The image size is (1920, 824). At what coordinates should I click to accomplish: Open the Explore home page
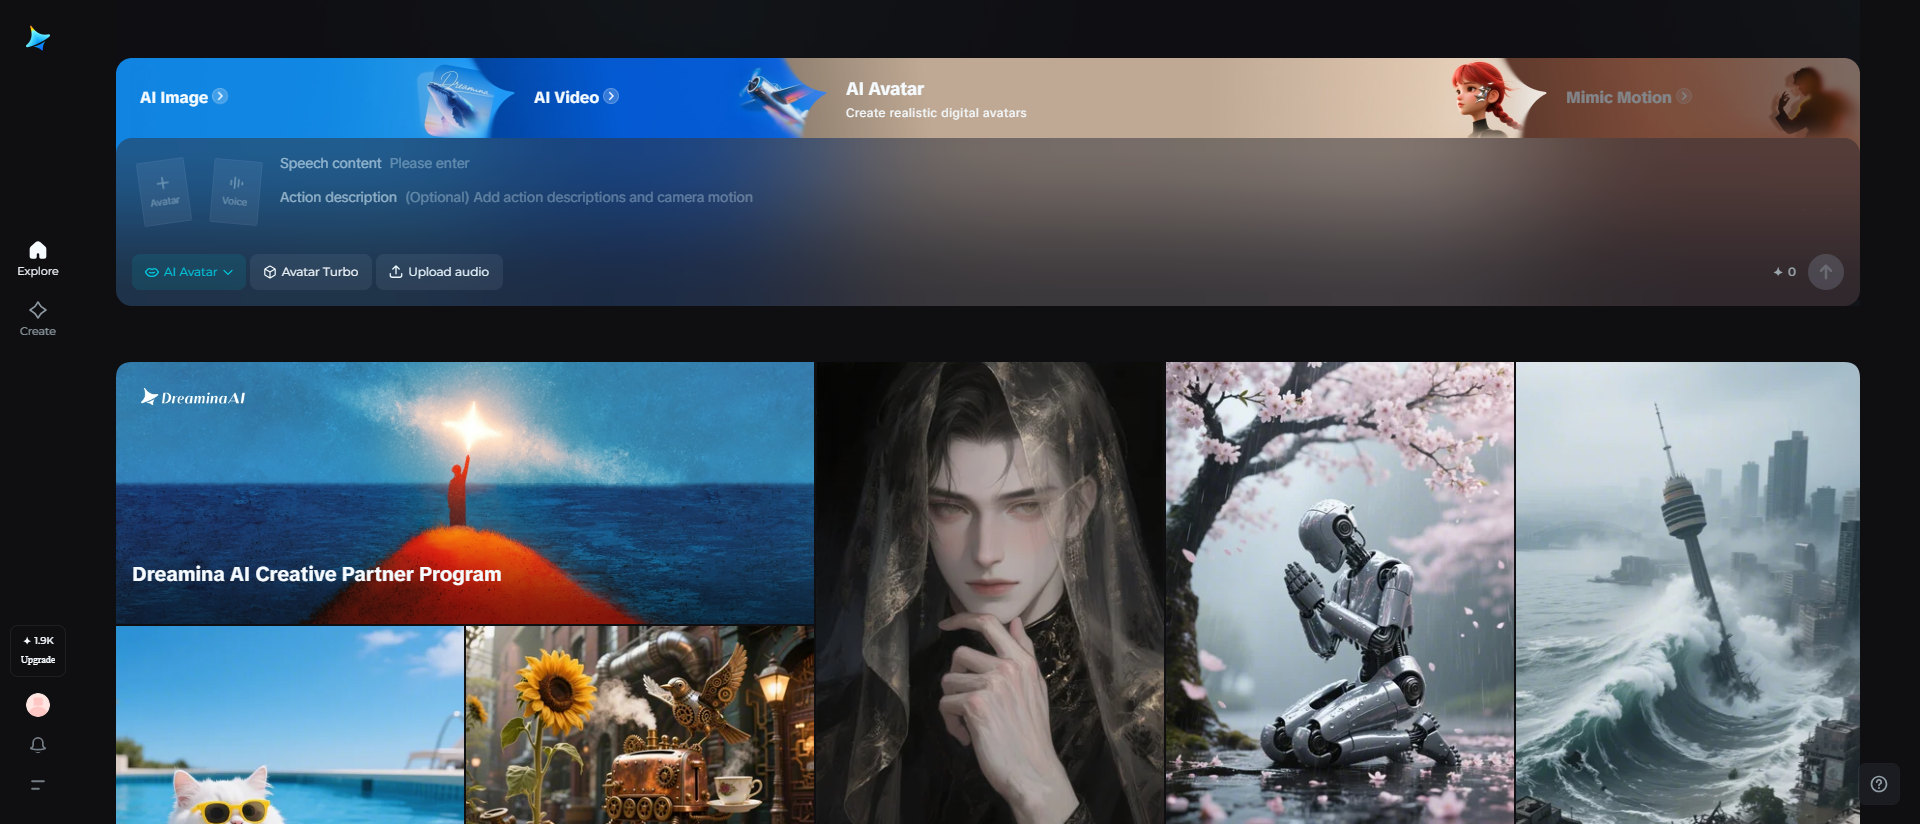38,258
